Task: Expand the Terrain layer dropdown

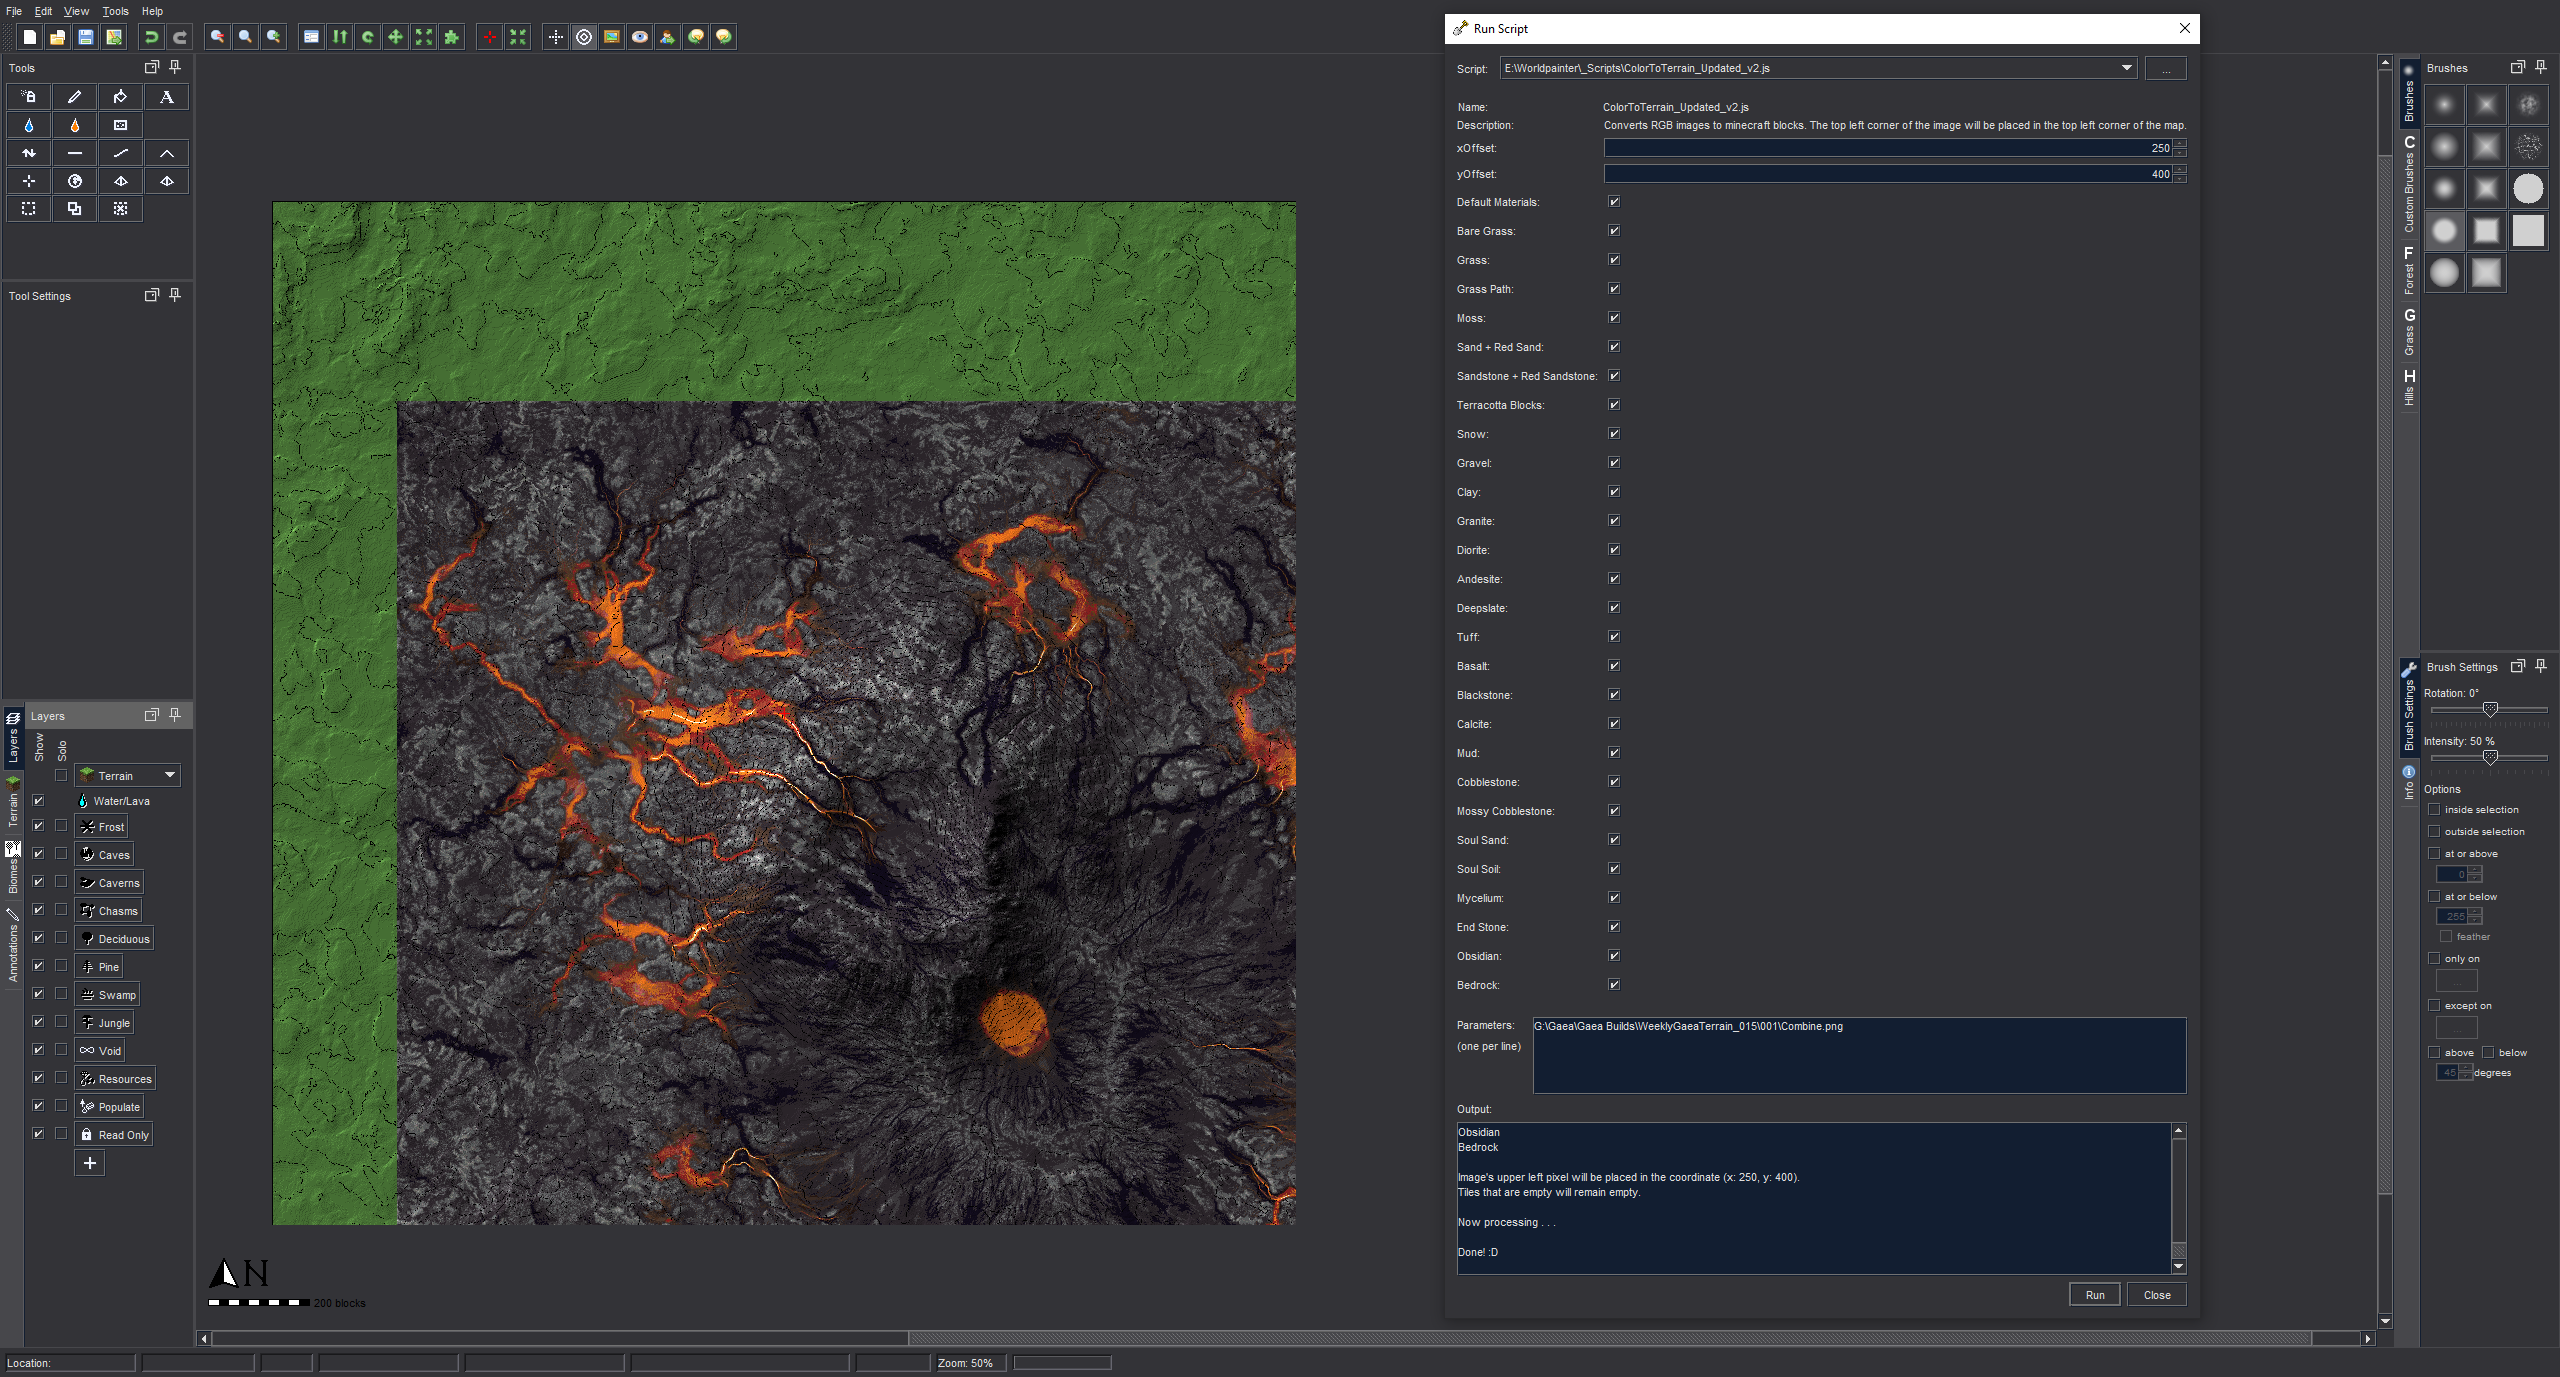Action: click(x=170, y=775)
